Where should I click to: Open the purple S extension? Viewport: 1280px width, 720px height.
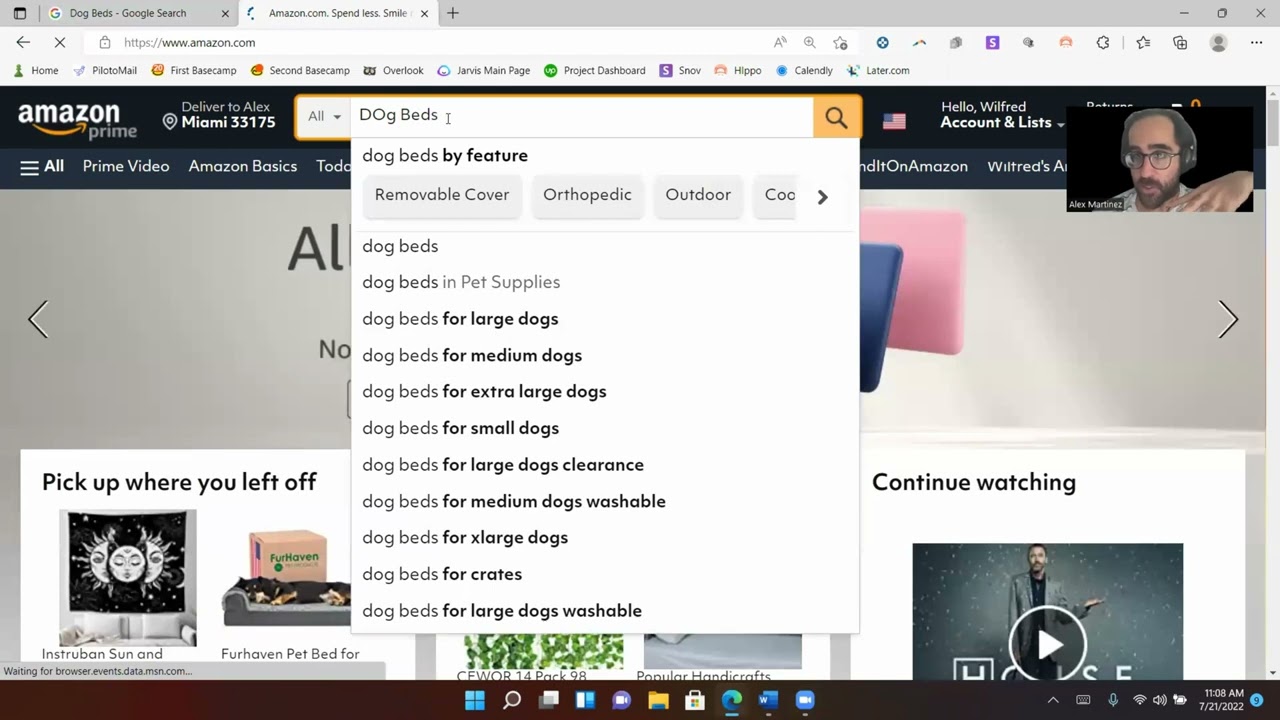click(x=992, y=43)
